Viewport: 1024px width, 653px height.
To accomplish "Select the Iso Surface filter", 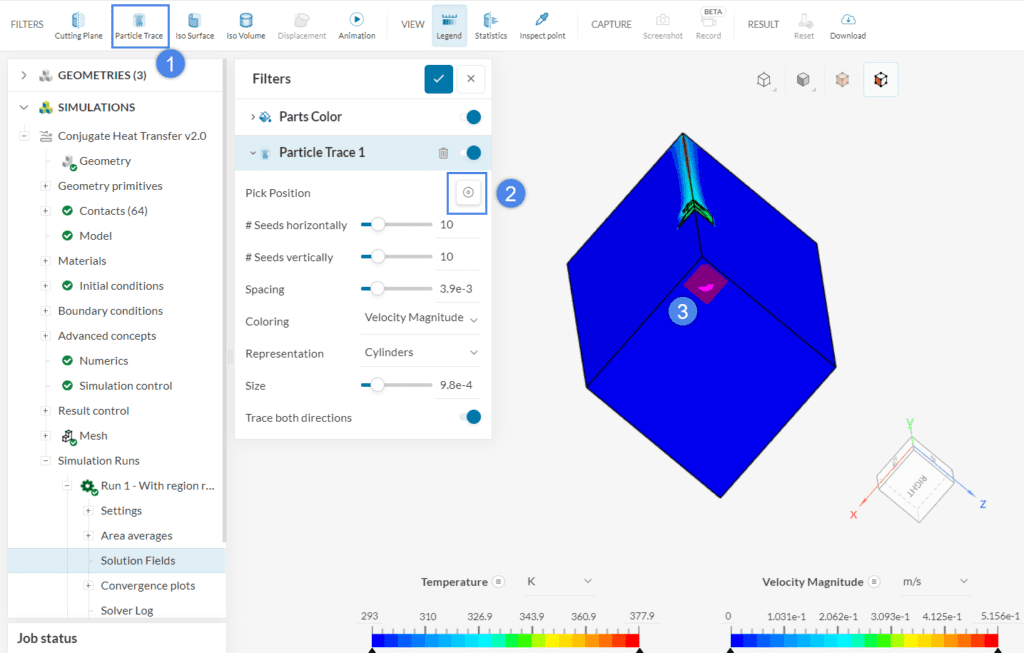I will coord(194,25).
